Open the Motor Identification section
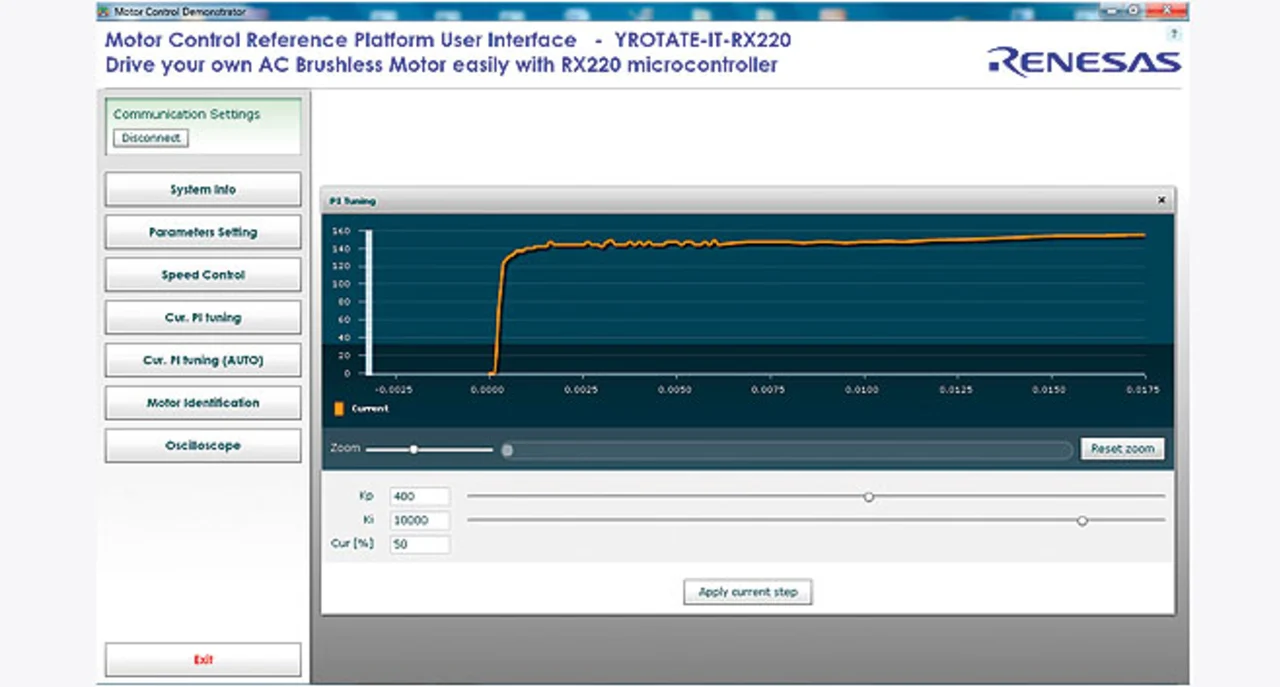This screenshot has width=1280, height=687. [203, 403]
